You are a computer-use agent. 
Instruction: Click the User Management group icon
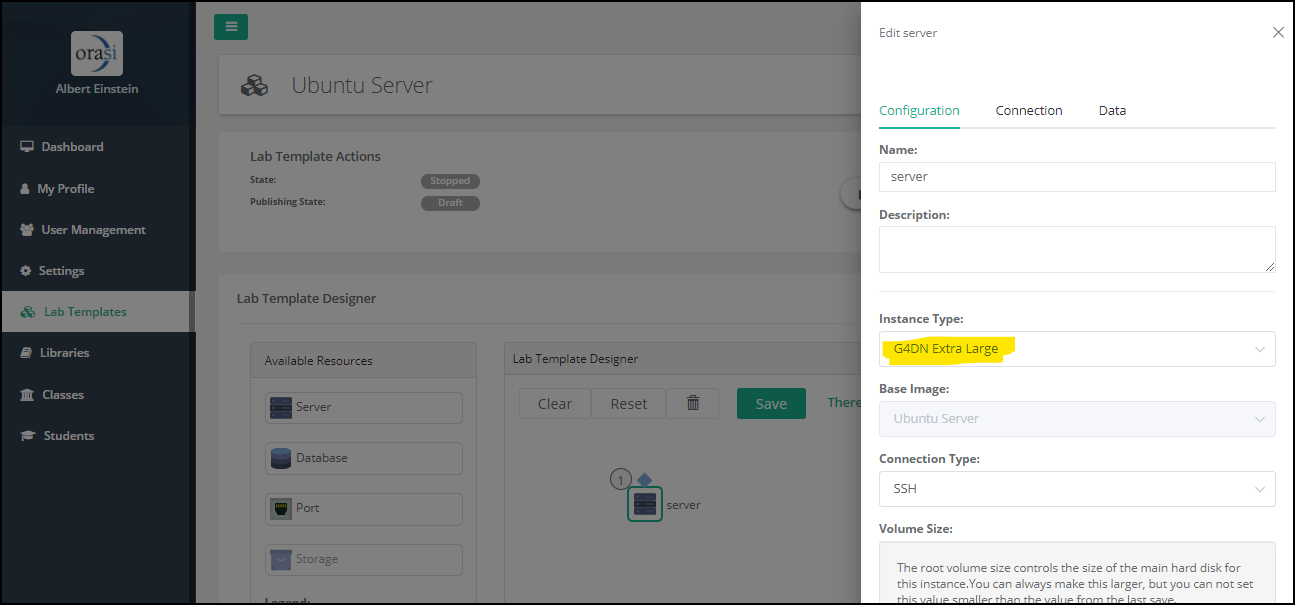point(27,230)
